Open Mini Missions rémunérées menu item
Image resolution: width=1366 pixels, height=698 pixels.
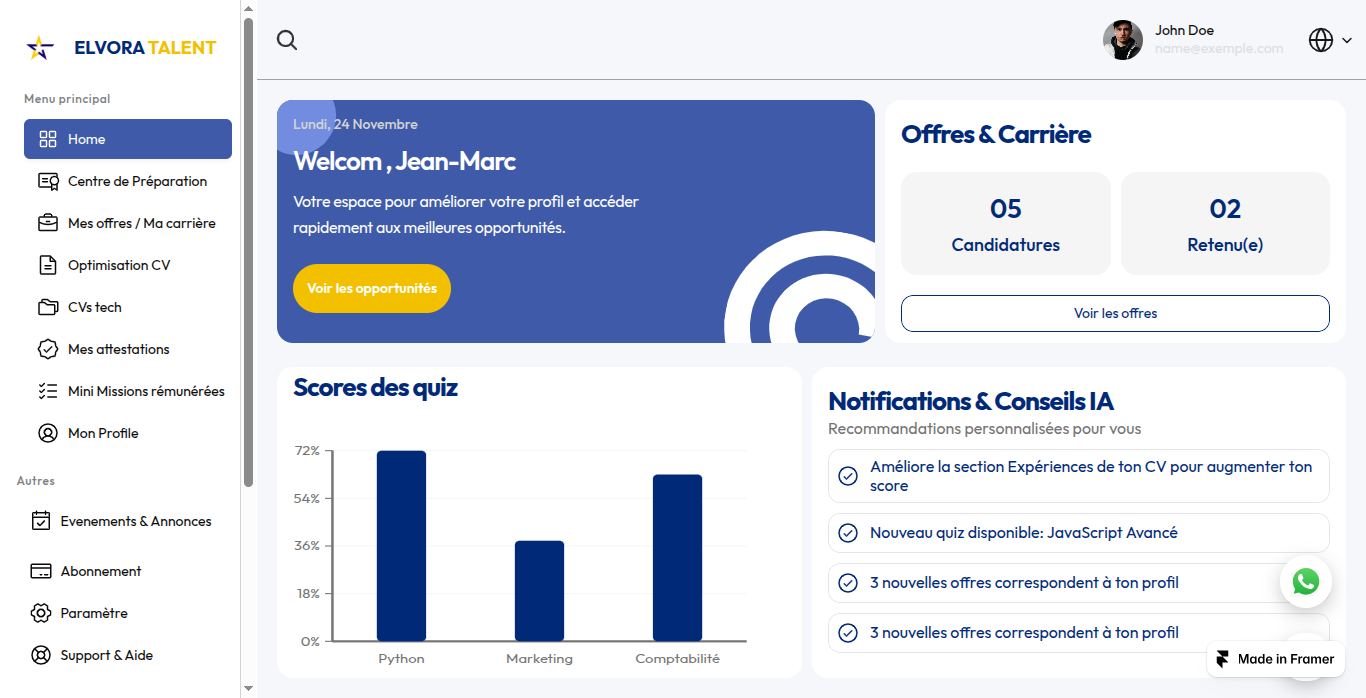point(146,391)
